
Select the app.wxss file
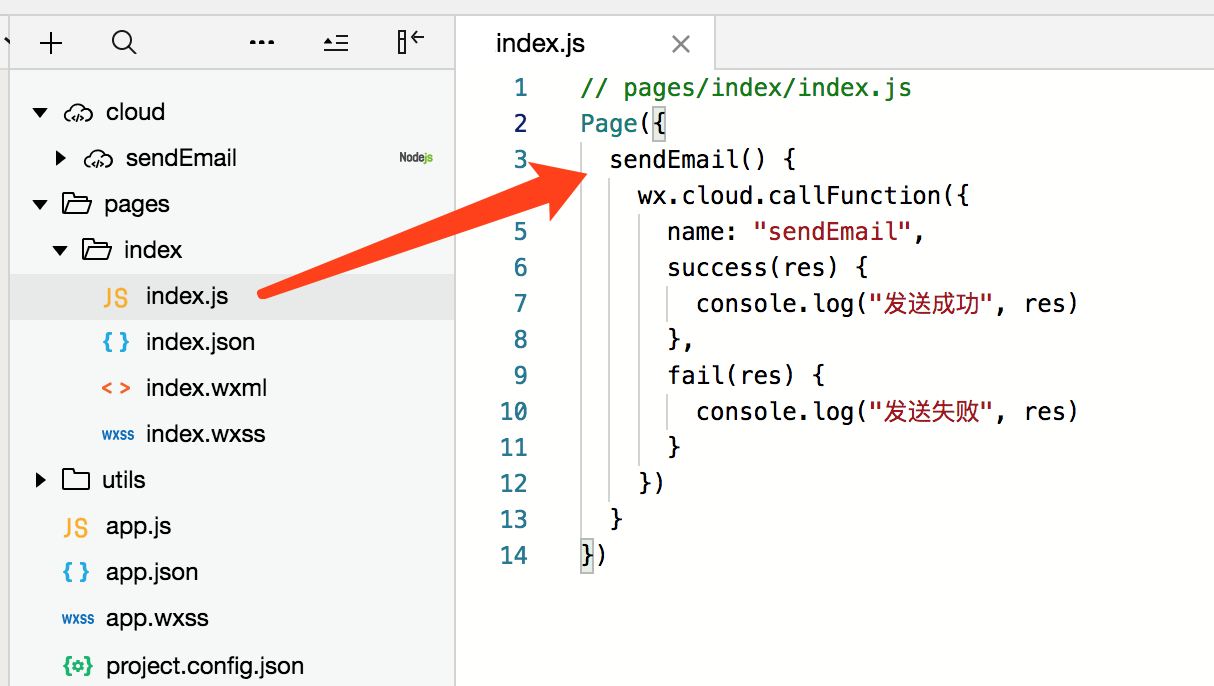coord(157,618)
